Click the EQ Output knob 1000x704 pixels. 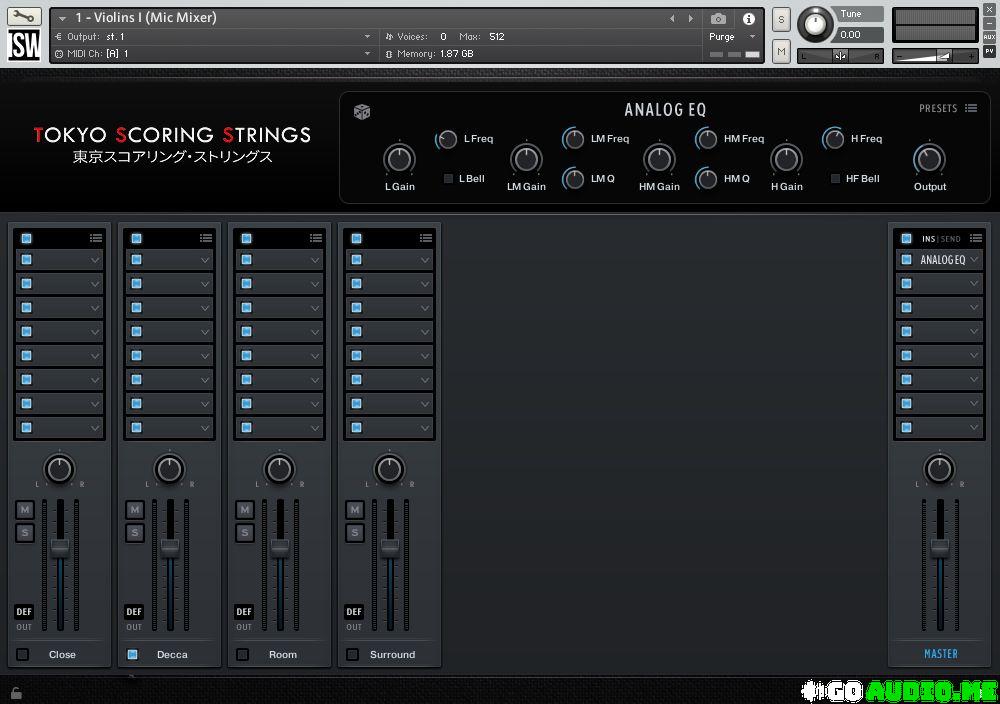click(929, 159)
